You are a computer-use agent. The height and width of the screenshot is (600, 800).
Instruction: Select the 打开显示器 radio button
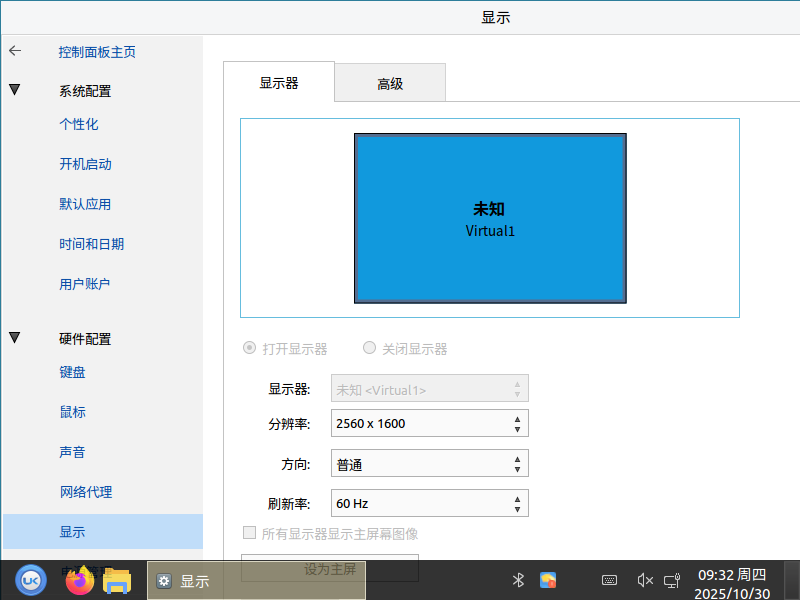pos(249,348)
